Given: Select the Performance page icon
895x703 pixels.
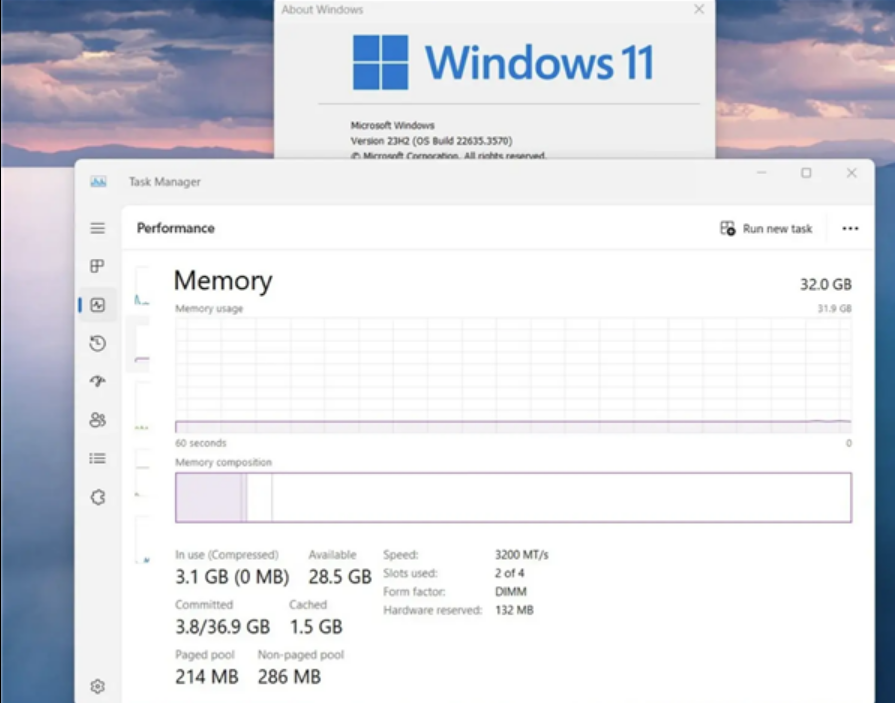Looking at the screenshot, I should 98,305.
